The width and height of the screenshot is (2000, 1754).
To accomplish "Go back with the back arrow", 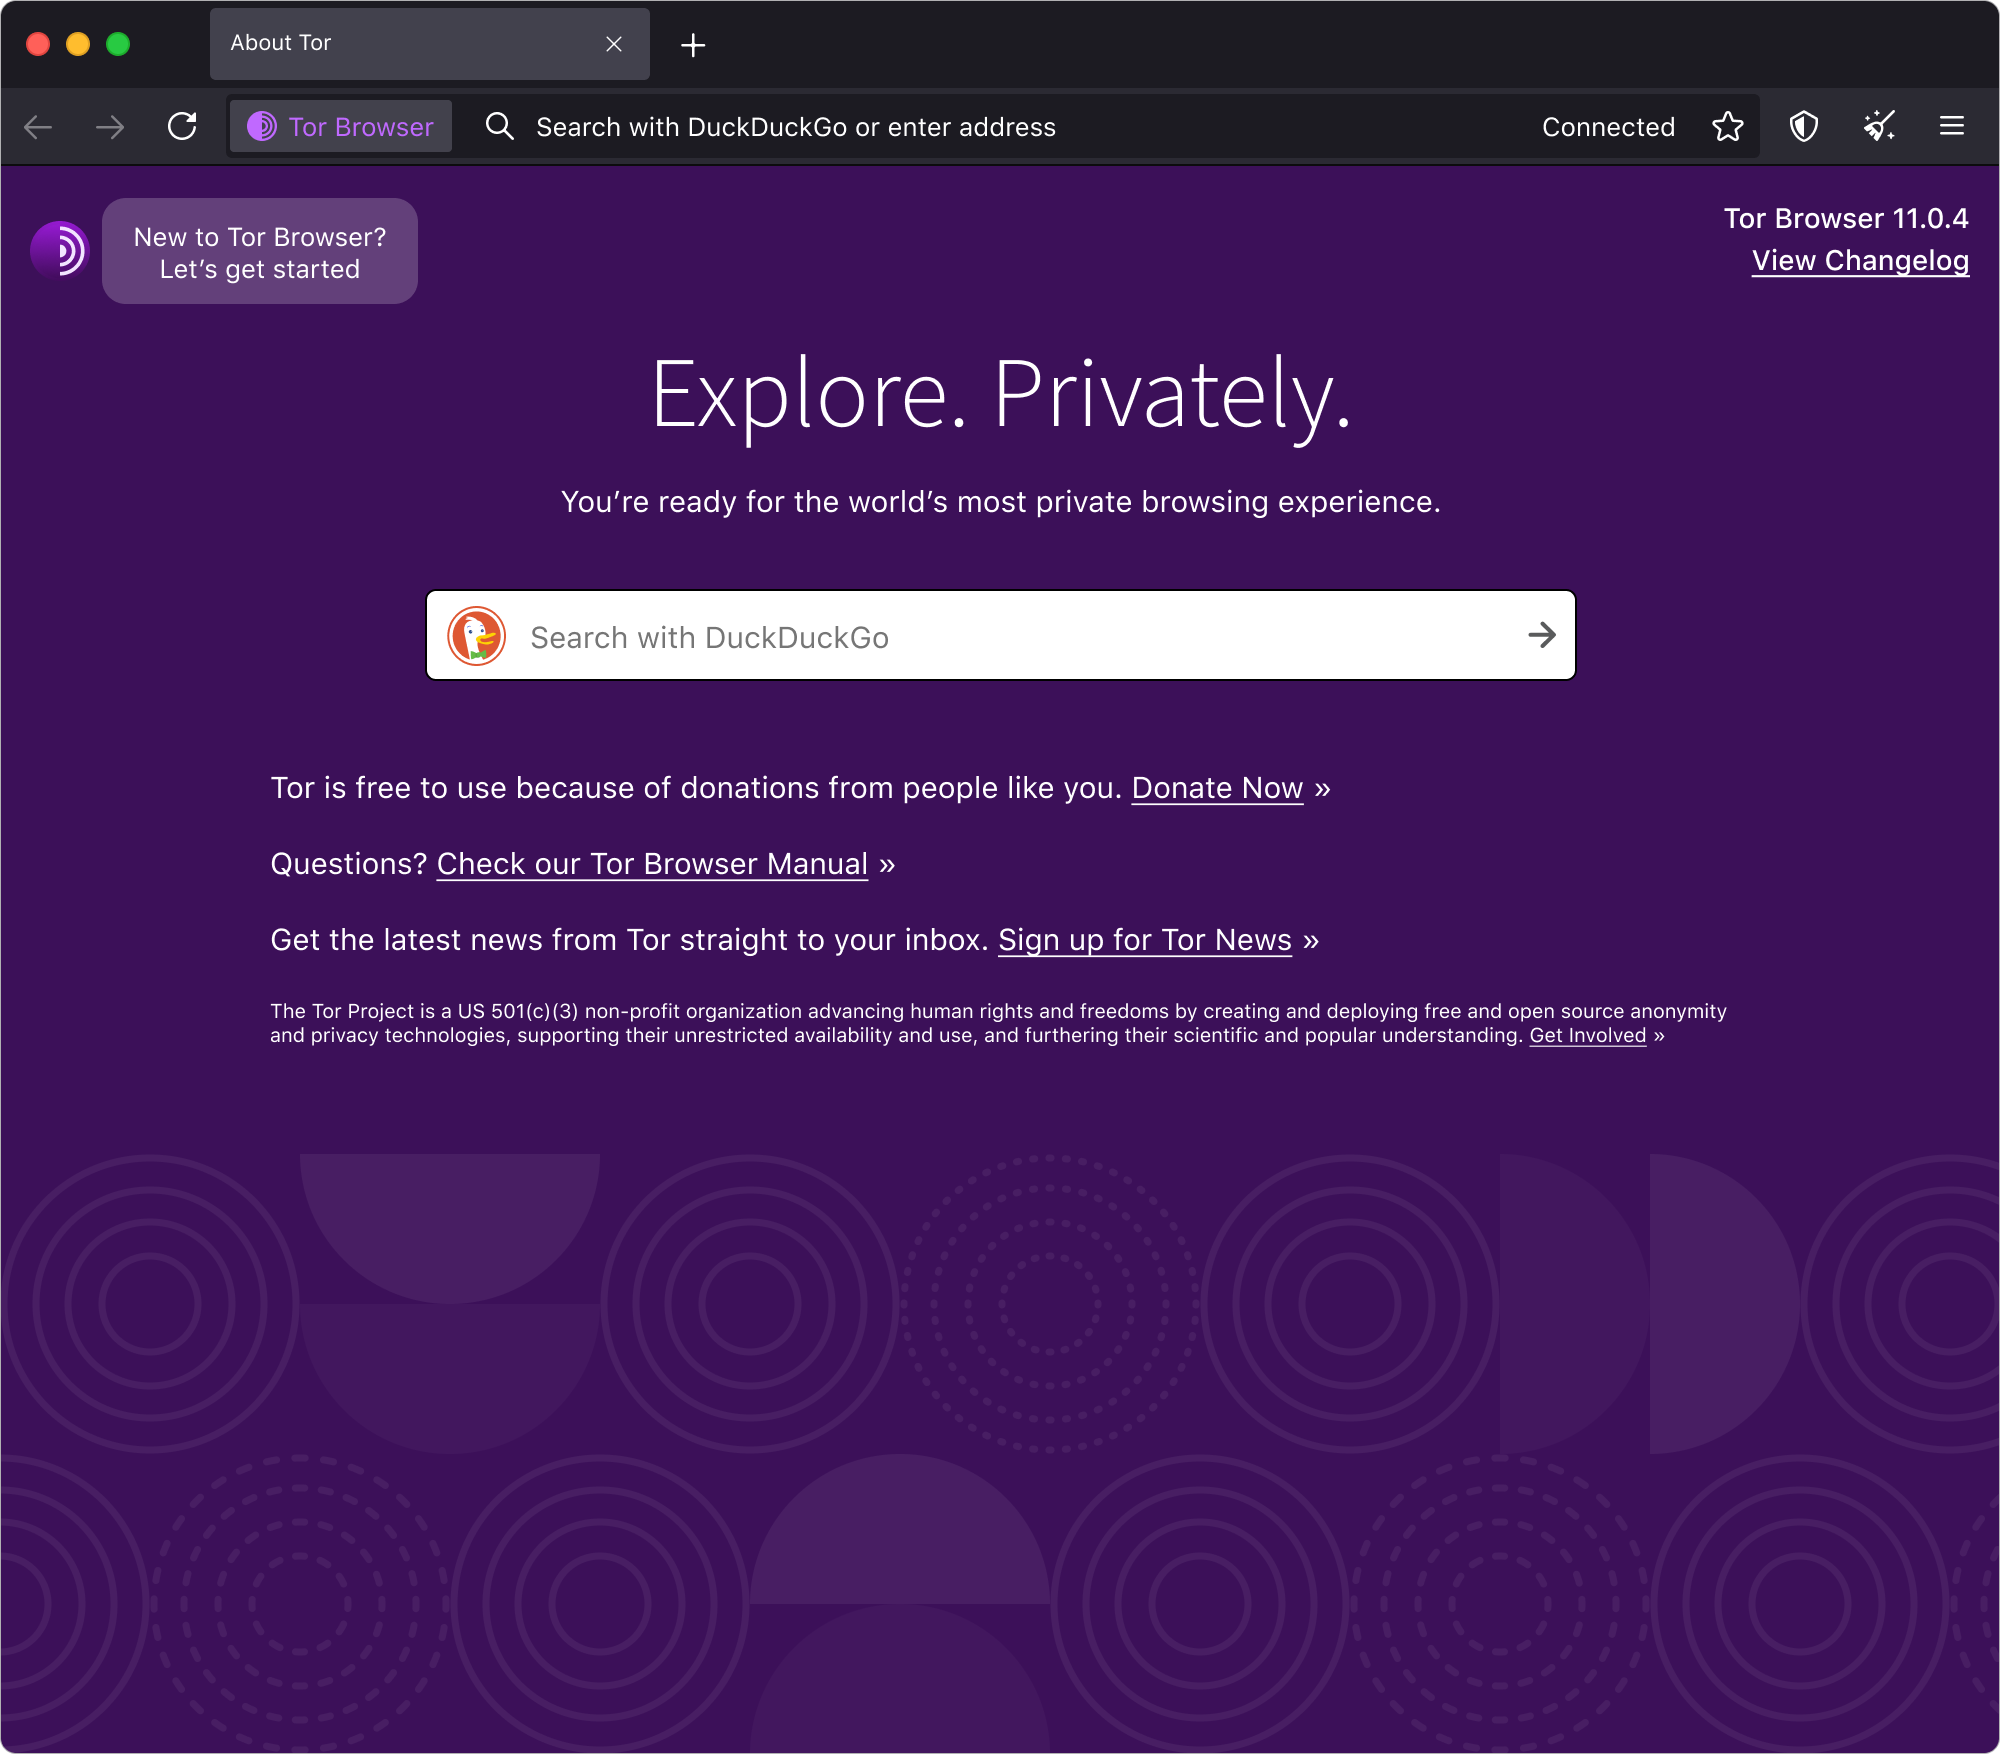I will pos(38,127).
